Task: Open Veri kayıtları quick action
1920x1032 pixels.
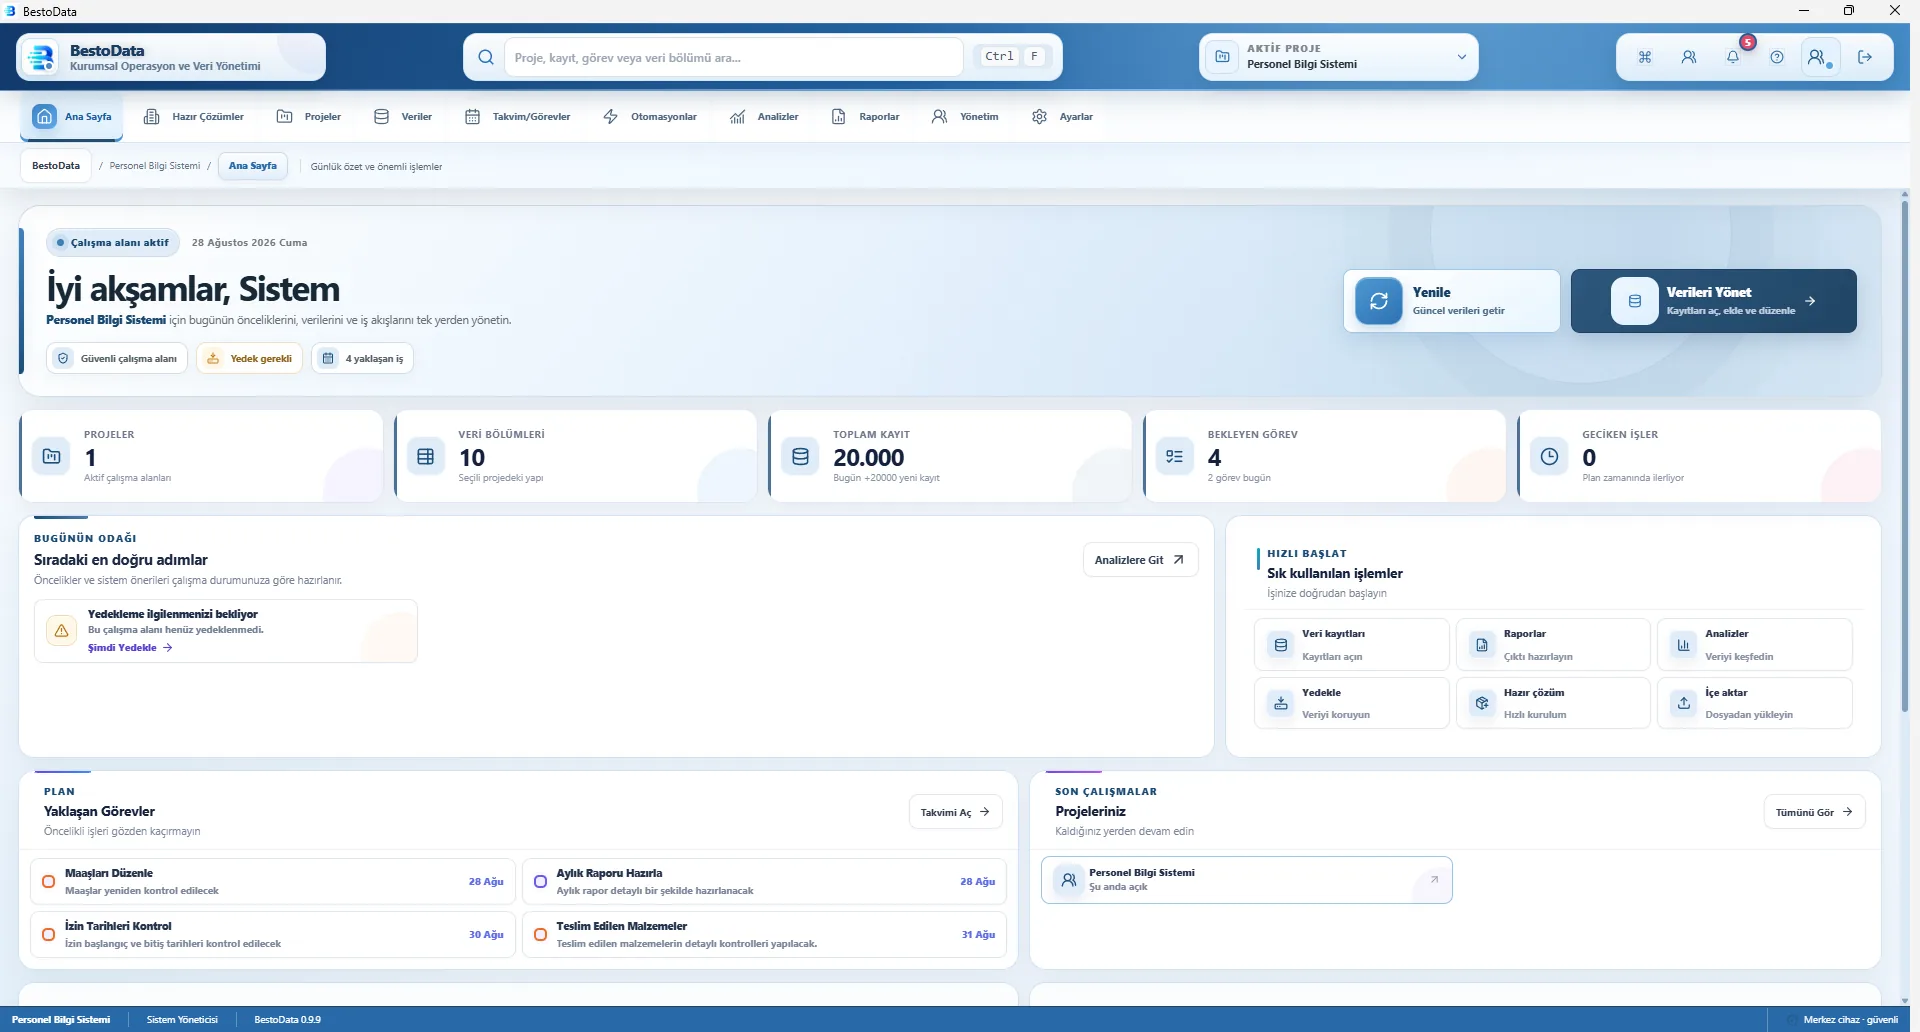Action: pos(1351,645)
